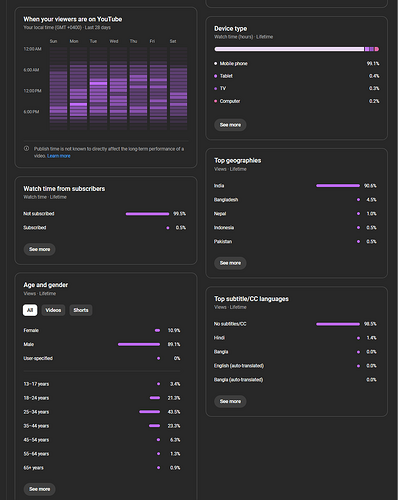The height and width of the screenshot is (500, 398).
Task: Click the Male views bar
Action: click(139, 344)
